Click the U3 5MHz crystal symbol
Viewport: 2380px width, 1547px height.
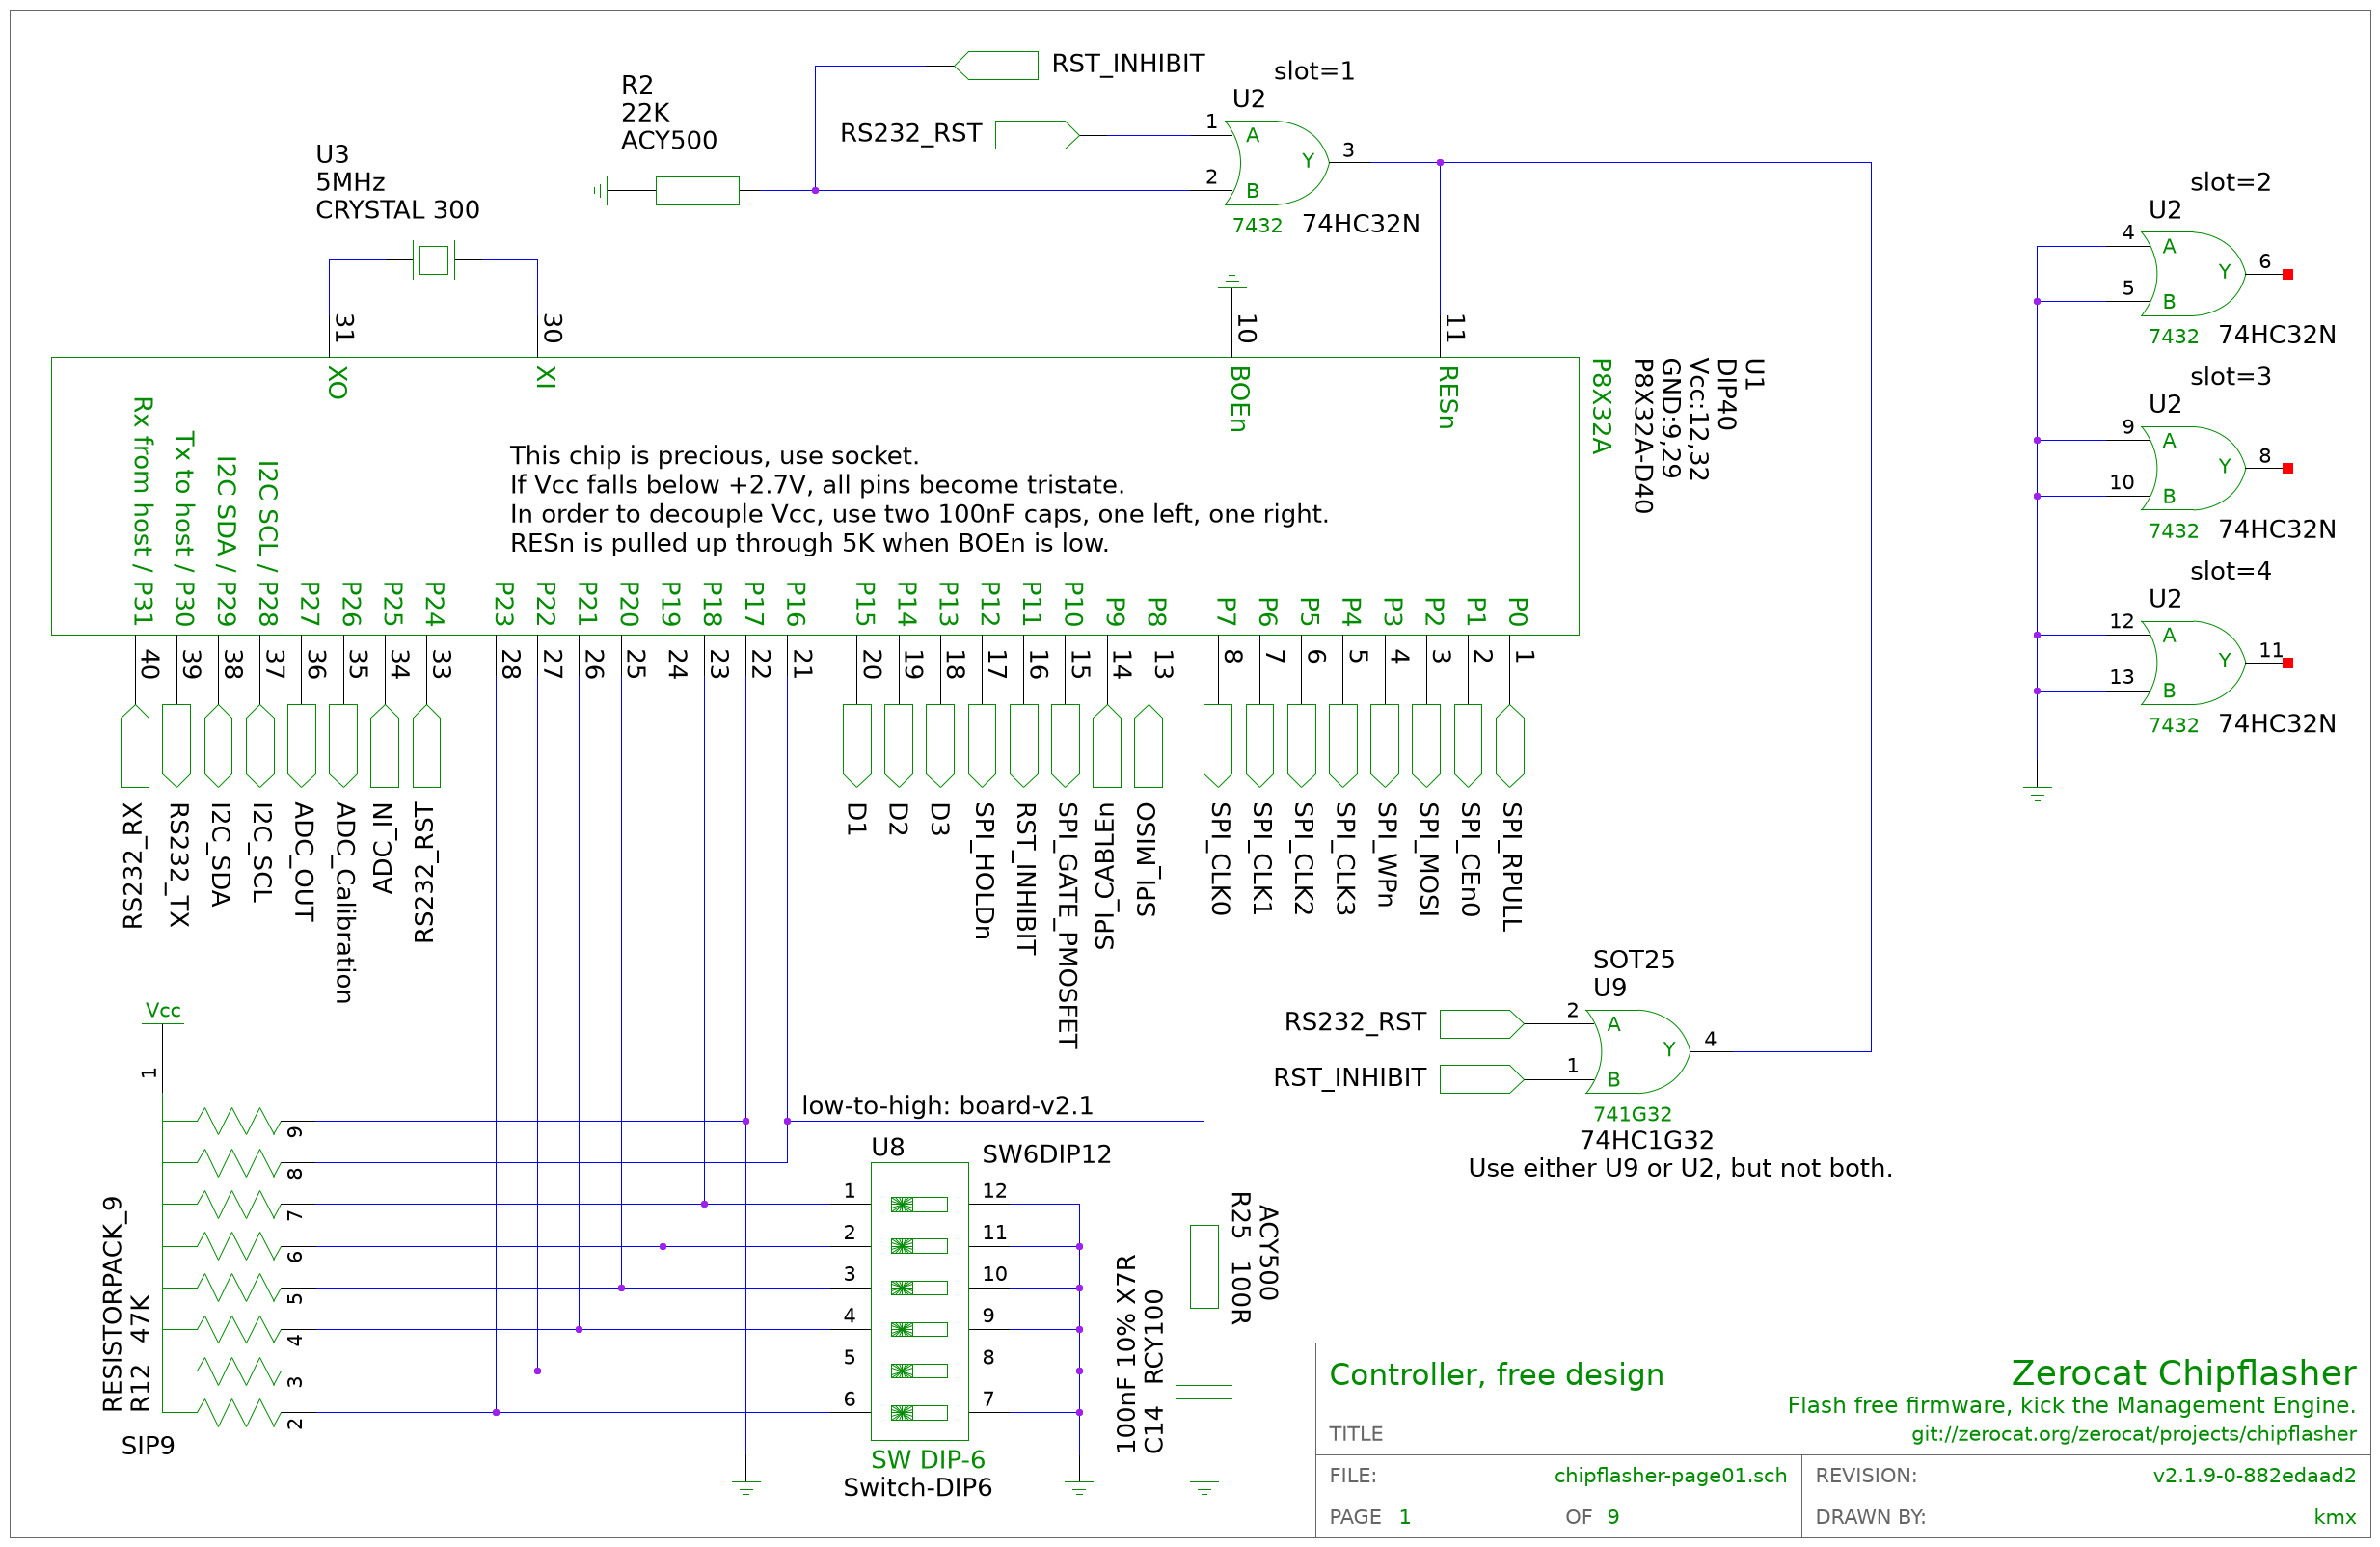tap(434, 260)
